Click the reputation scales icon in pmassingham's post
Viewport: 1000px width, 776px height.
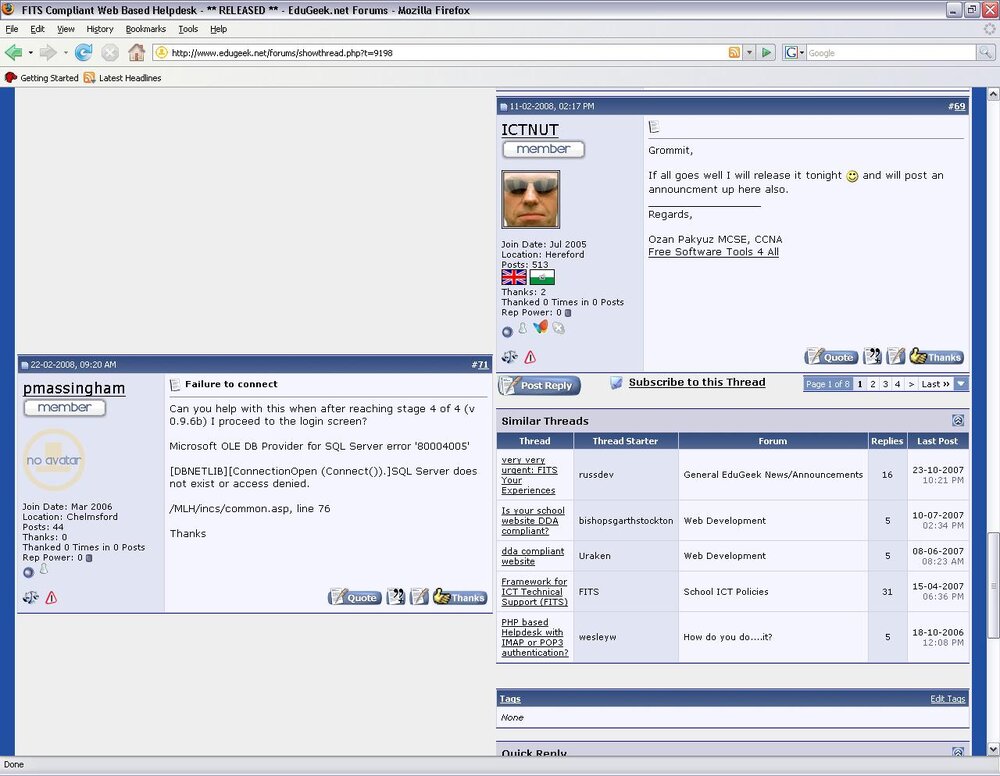(x=31, y=597)
